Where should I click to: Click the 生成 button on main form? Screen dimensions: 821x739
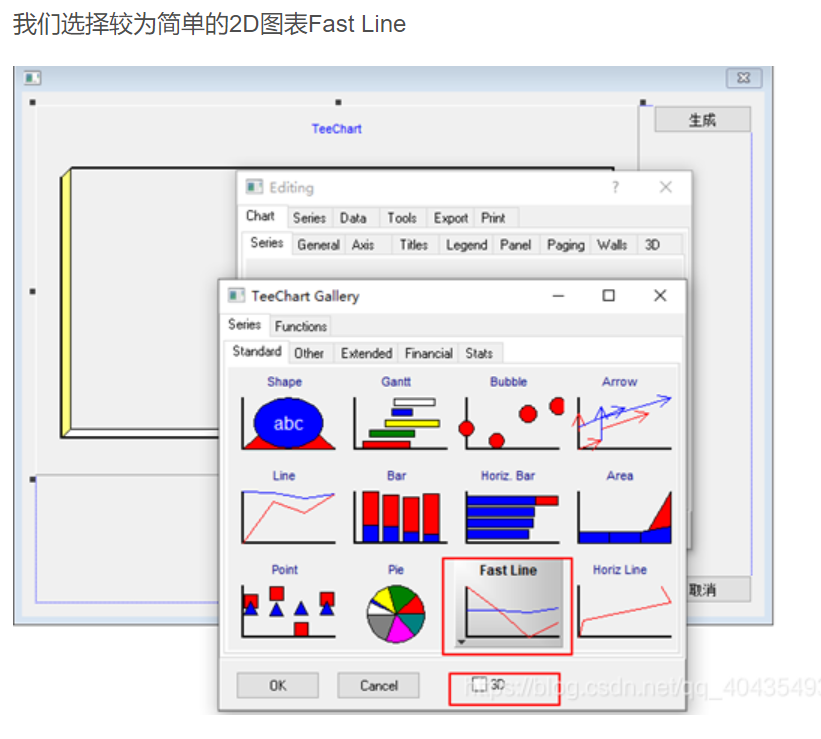point(702,120)
